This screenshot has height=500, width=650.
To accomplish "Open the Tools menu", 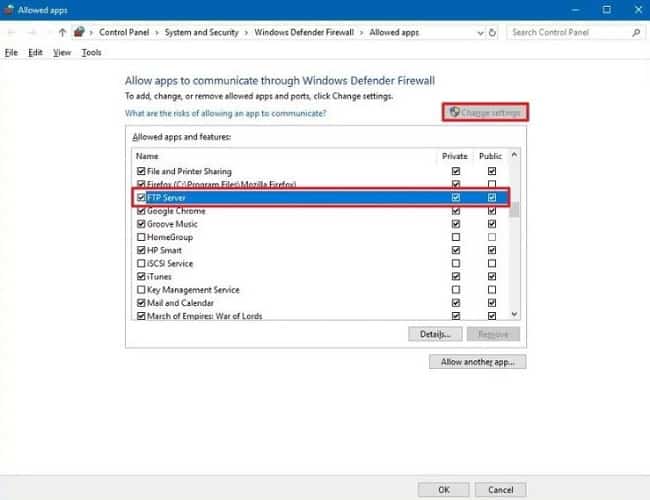I will click(91, 52).
